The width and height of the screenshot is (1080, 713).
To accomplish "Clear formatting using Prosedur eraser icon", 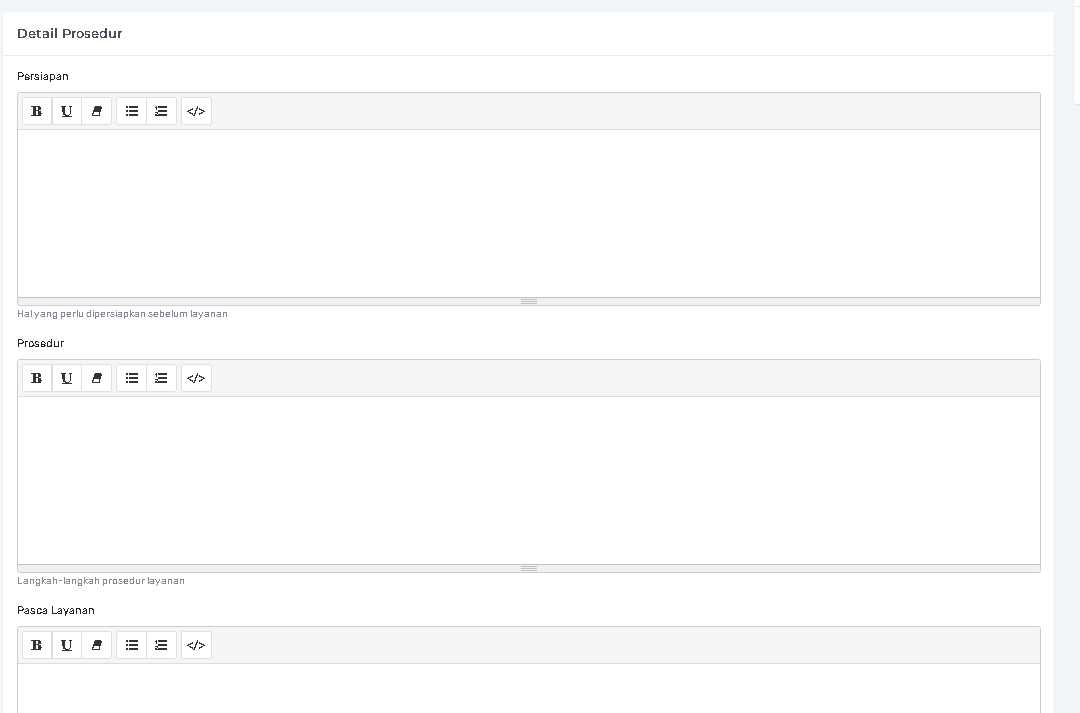I will (x=96, y=378).
